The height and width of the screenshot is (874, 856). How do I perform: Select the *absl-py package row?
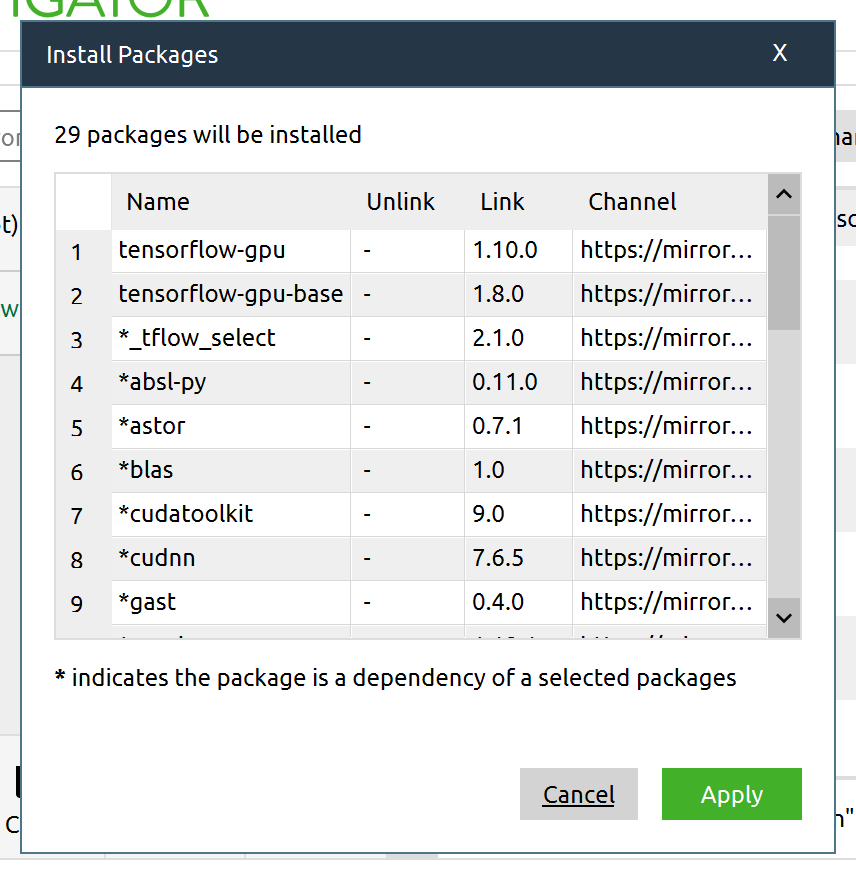click(x=162, y=382)
